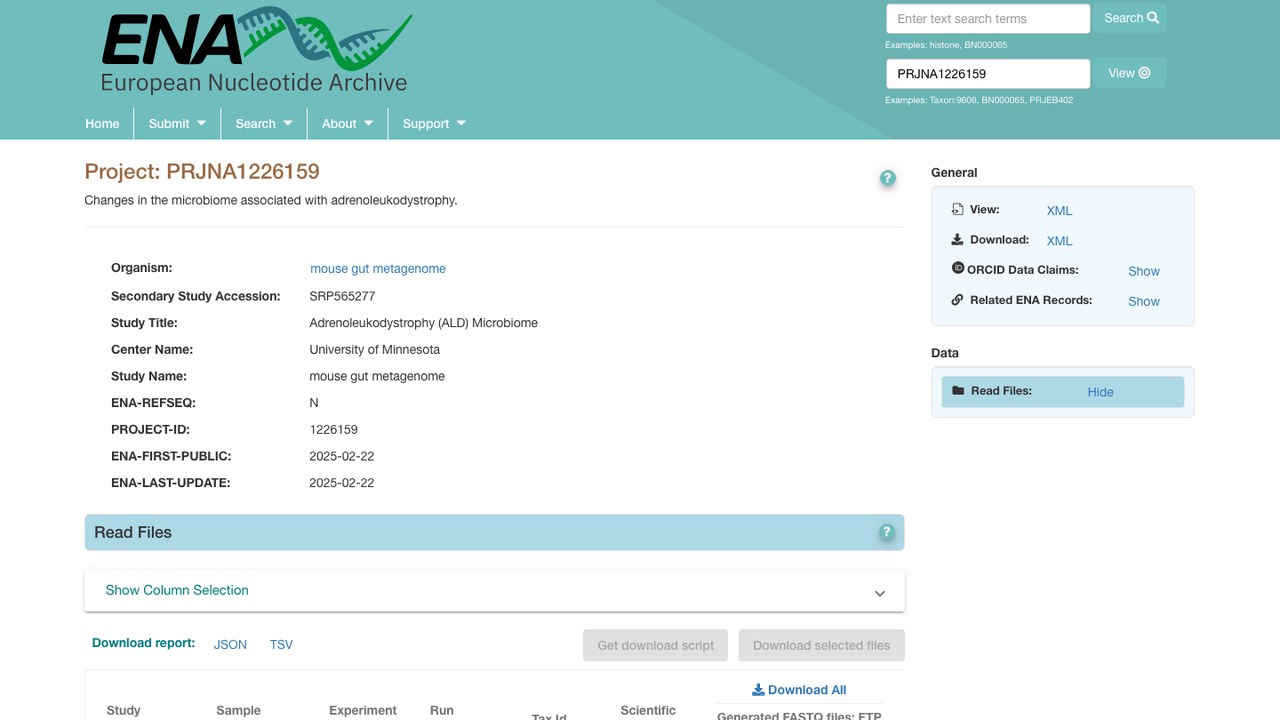Open the Support dropdown menu
The image size is (1280, 720).
point(434,124)
